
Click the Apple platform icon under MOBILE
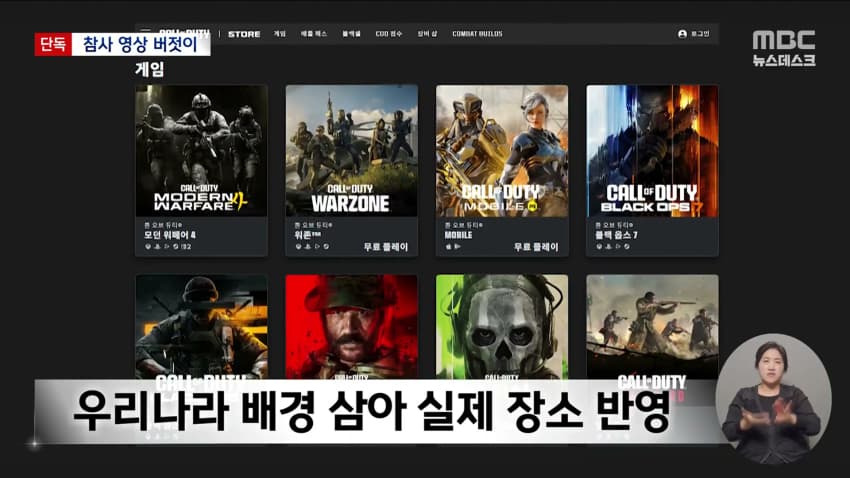(x=448, y=247)
